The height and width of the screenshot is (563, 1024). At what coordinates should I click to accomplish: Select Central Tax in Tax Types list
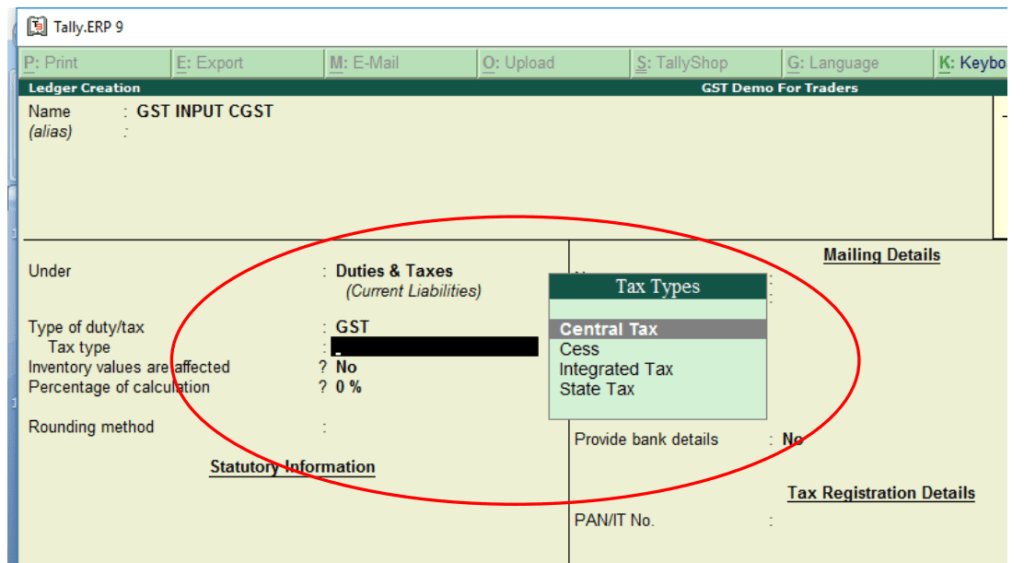pos(658,329)
